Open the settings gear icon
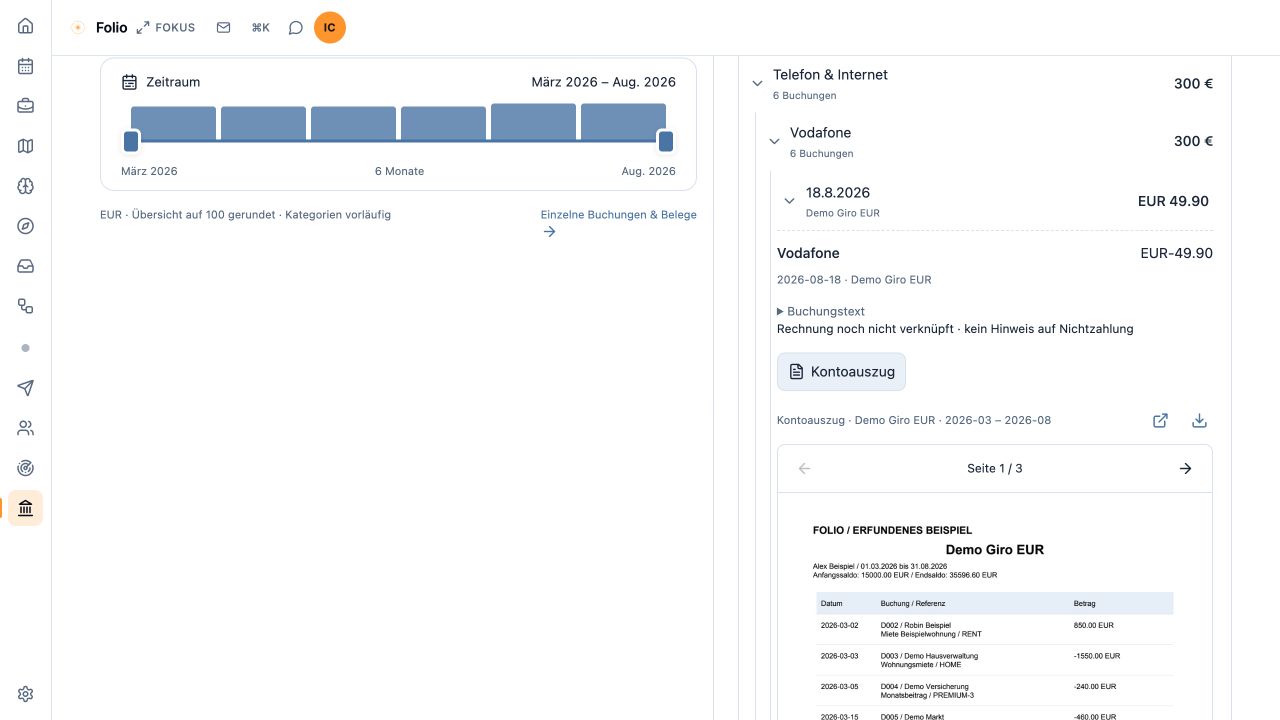 coord(26,694)
